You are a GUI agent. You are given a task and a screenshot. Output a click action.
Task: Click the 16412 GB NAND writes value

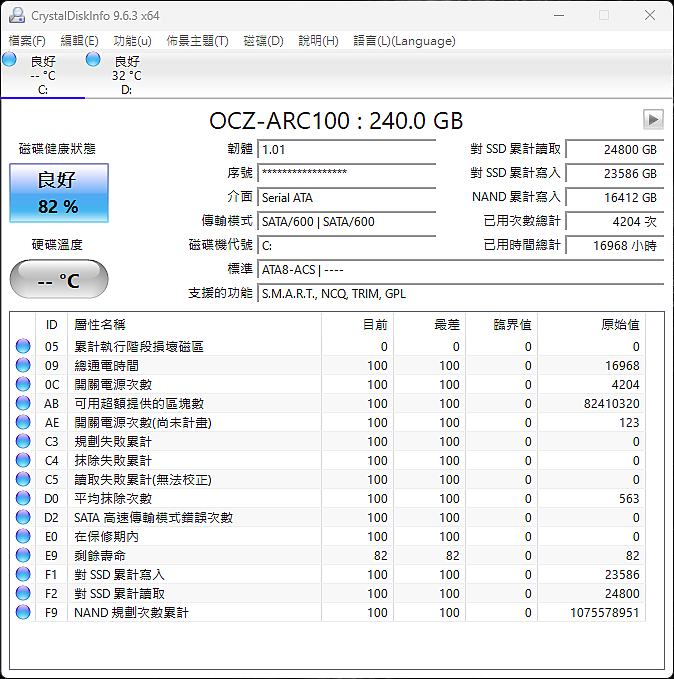coord(615,197)
